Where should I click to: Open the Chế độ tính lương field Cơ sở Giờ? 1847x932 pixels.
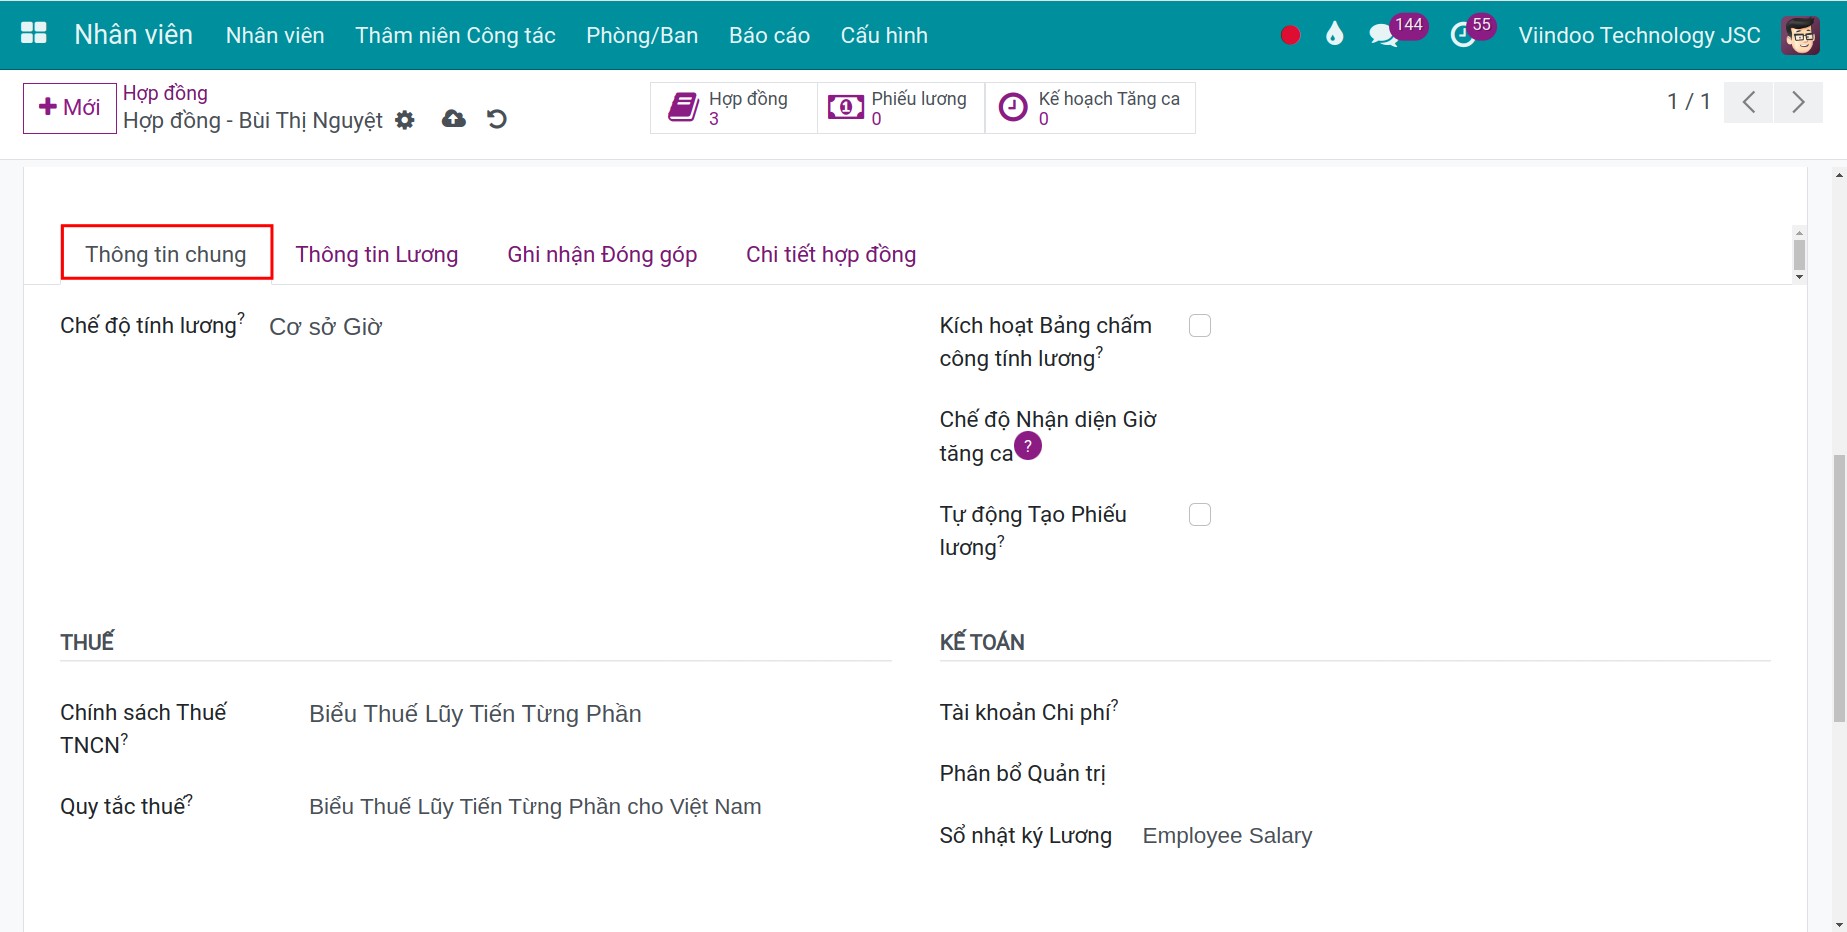326,327
